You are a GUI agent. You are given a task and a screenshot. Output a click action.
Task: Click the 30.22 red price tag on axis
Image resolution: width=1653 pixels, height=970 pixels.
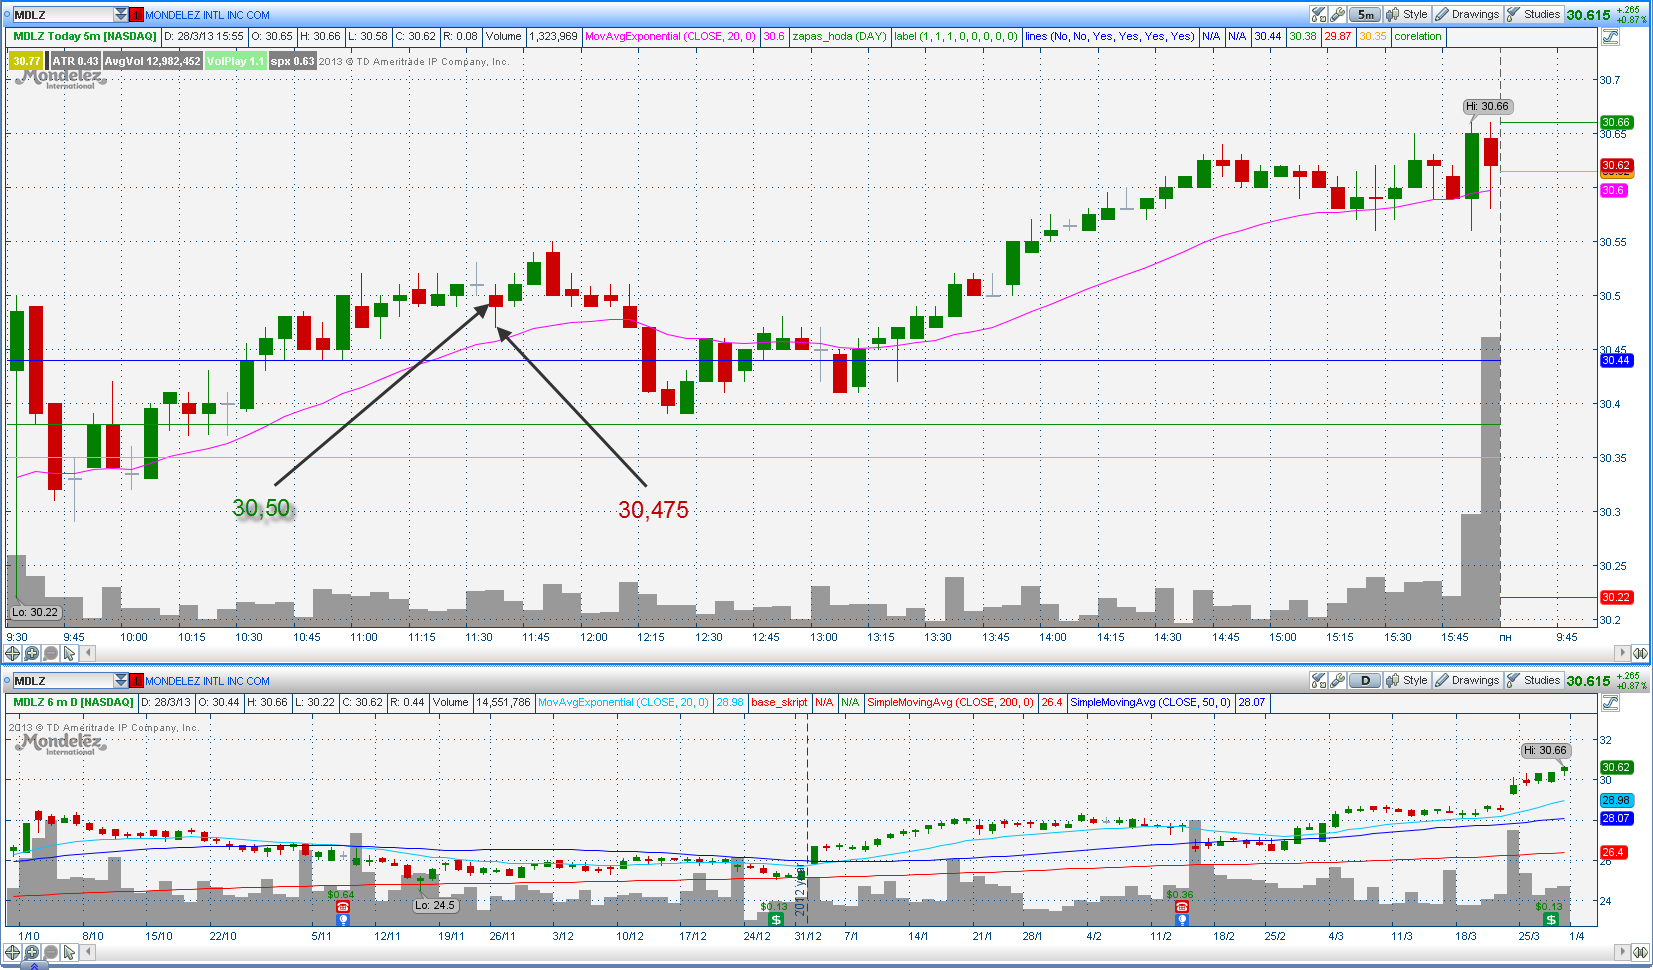[1616, 597]
